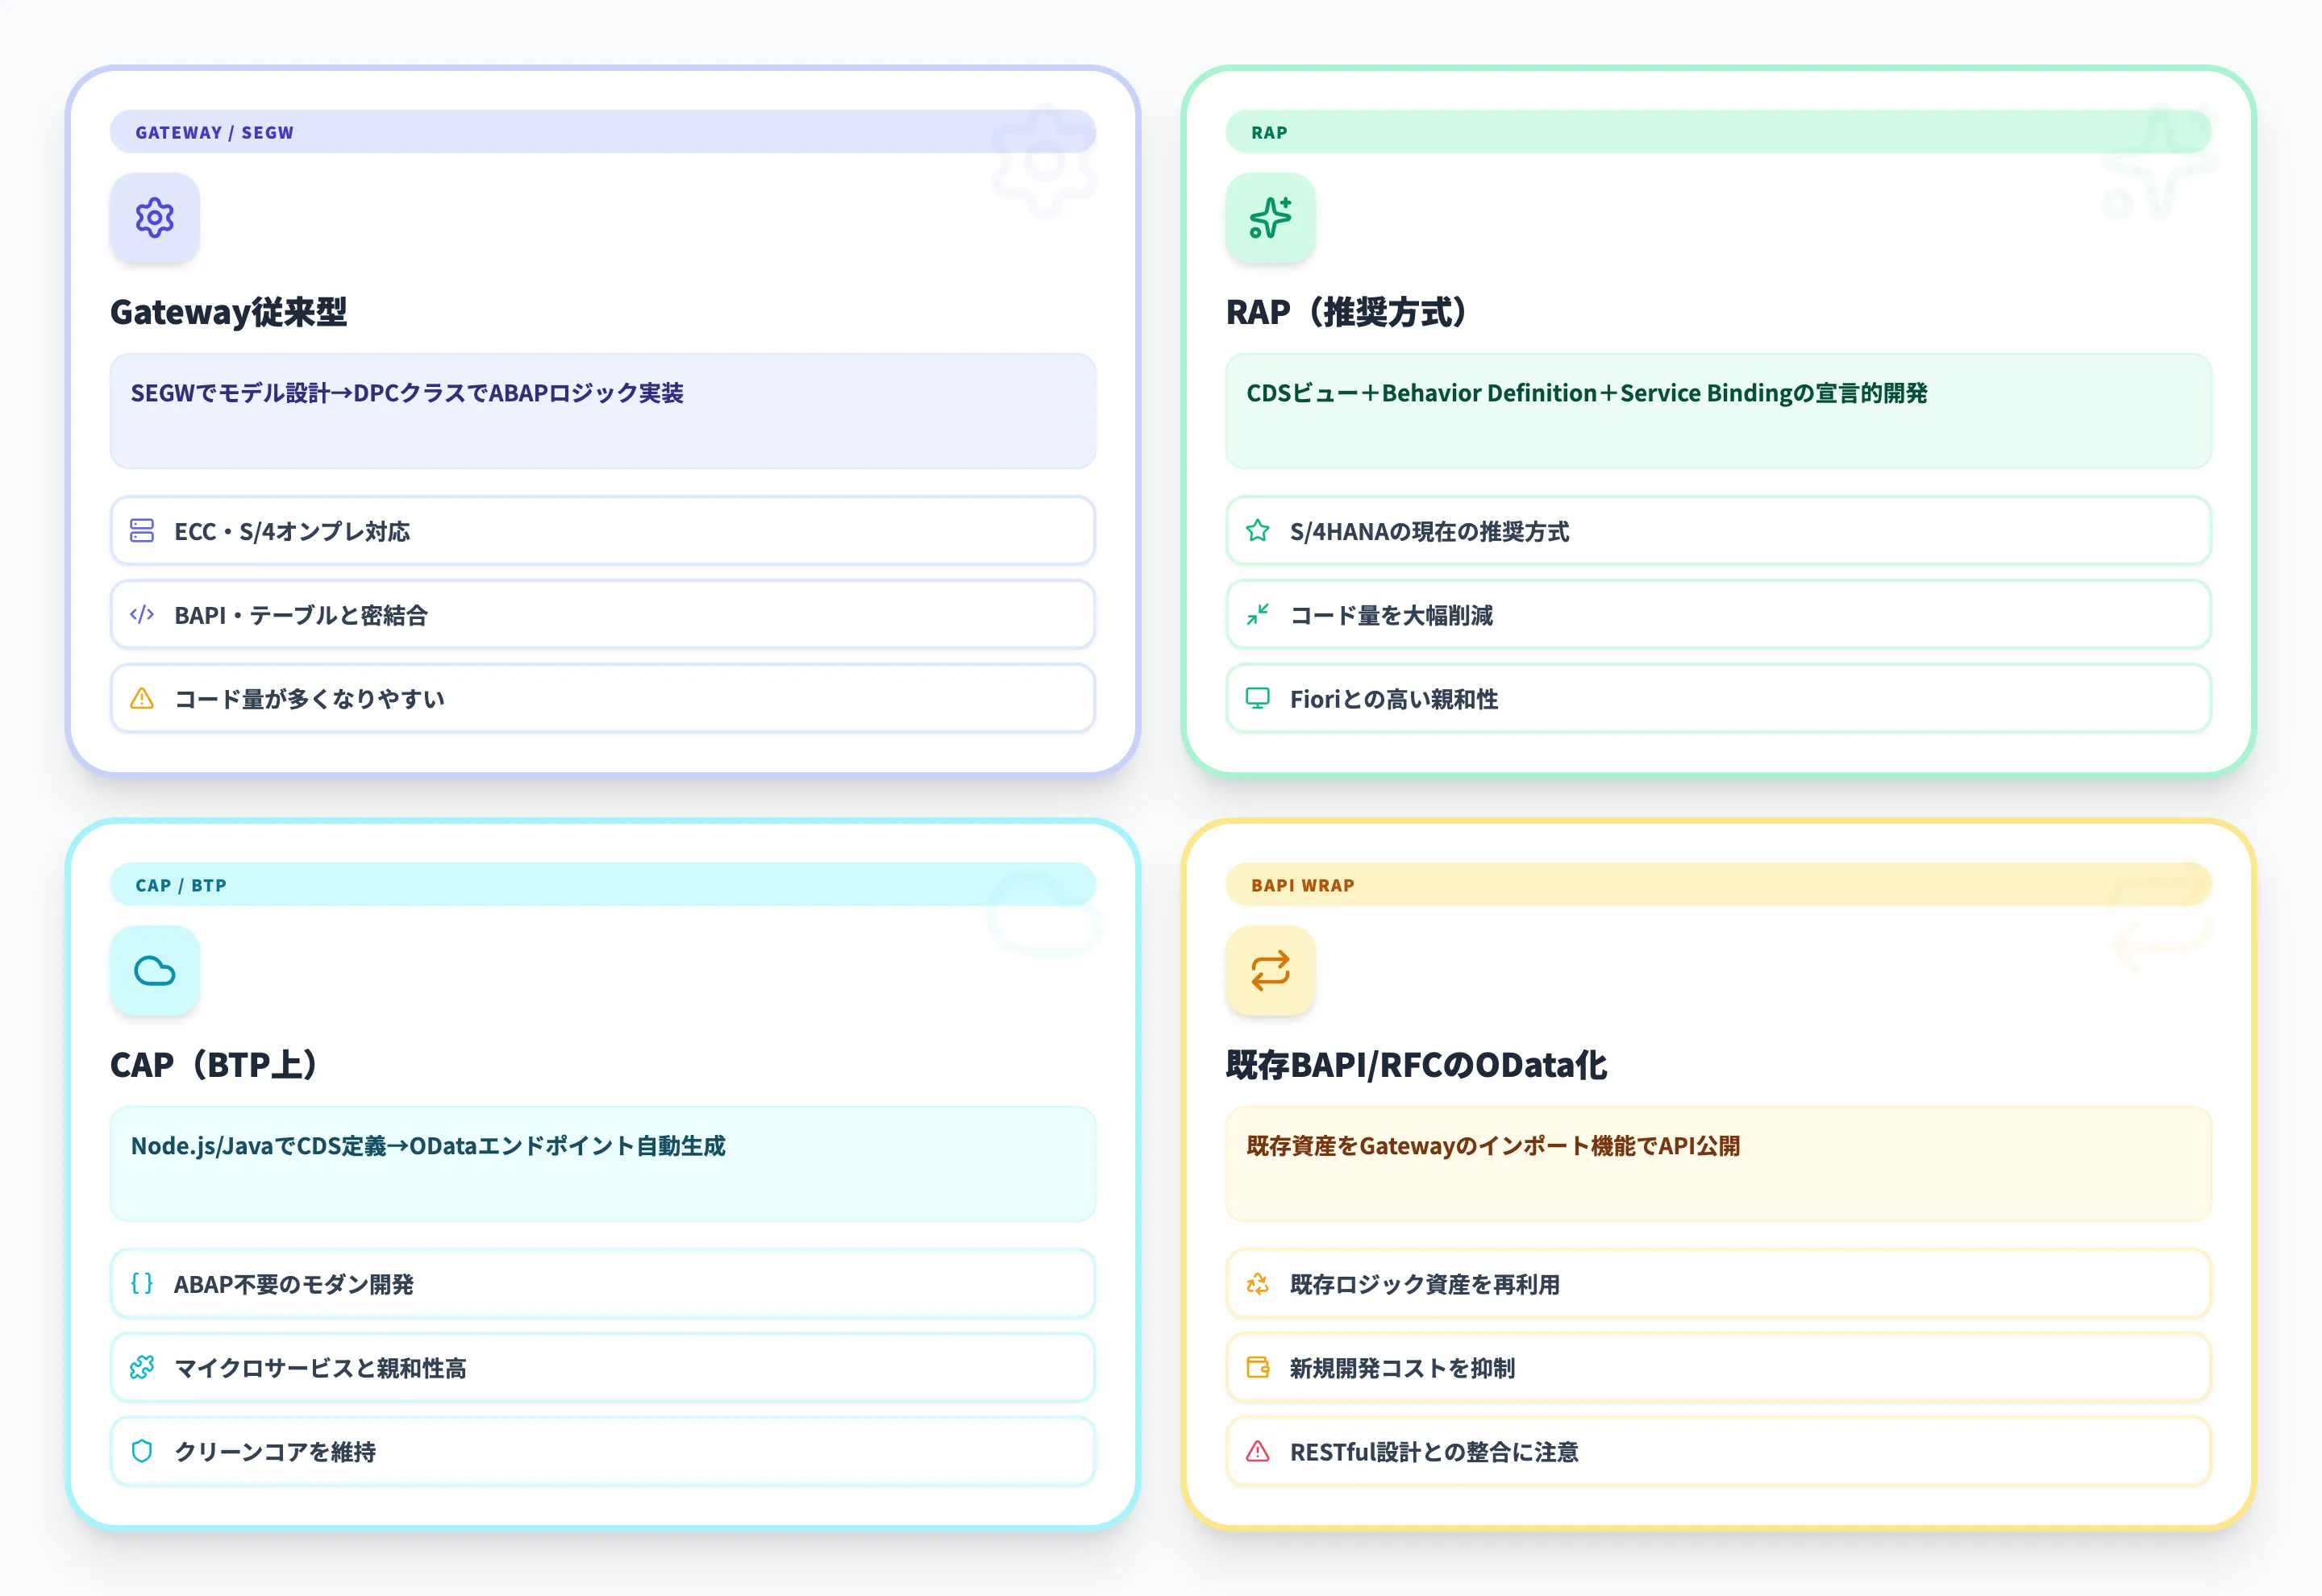Click the warning triangle beside コード量が多くなりやすい
2322x1596 pixels.
pyautogui.click(x=142, y=699)
